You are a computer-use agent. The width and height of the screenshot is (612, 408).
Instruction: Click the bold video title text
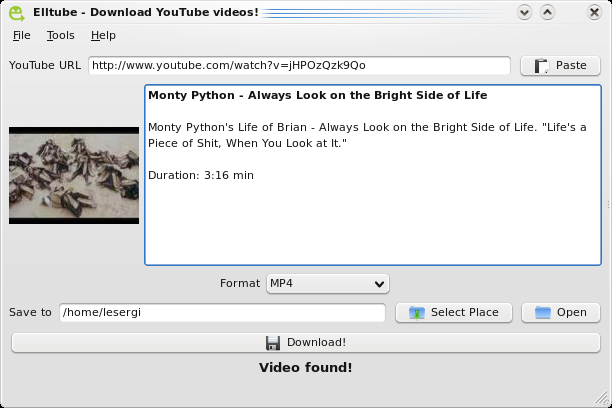(x=318, y=95)
